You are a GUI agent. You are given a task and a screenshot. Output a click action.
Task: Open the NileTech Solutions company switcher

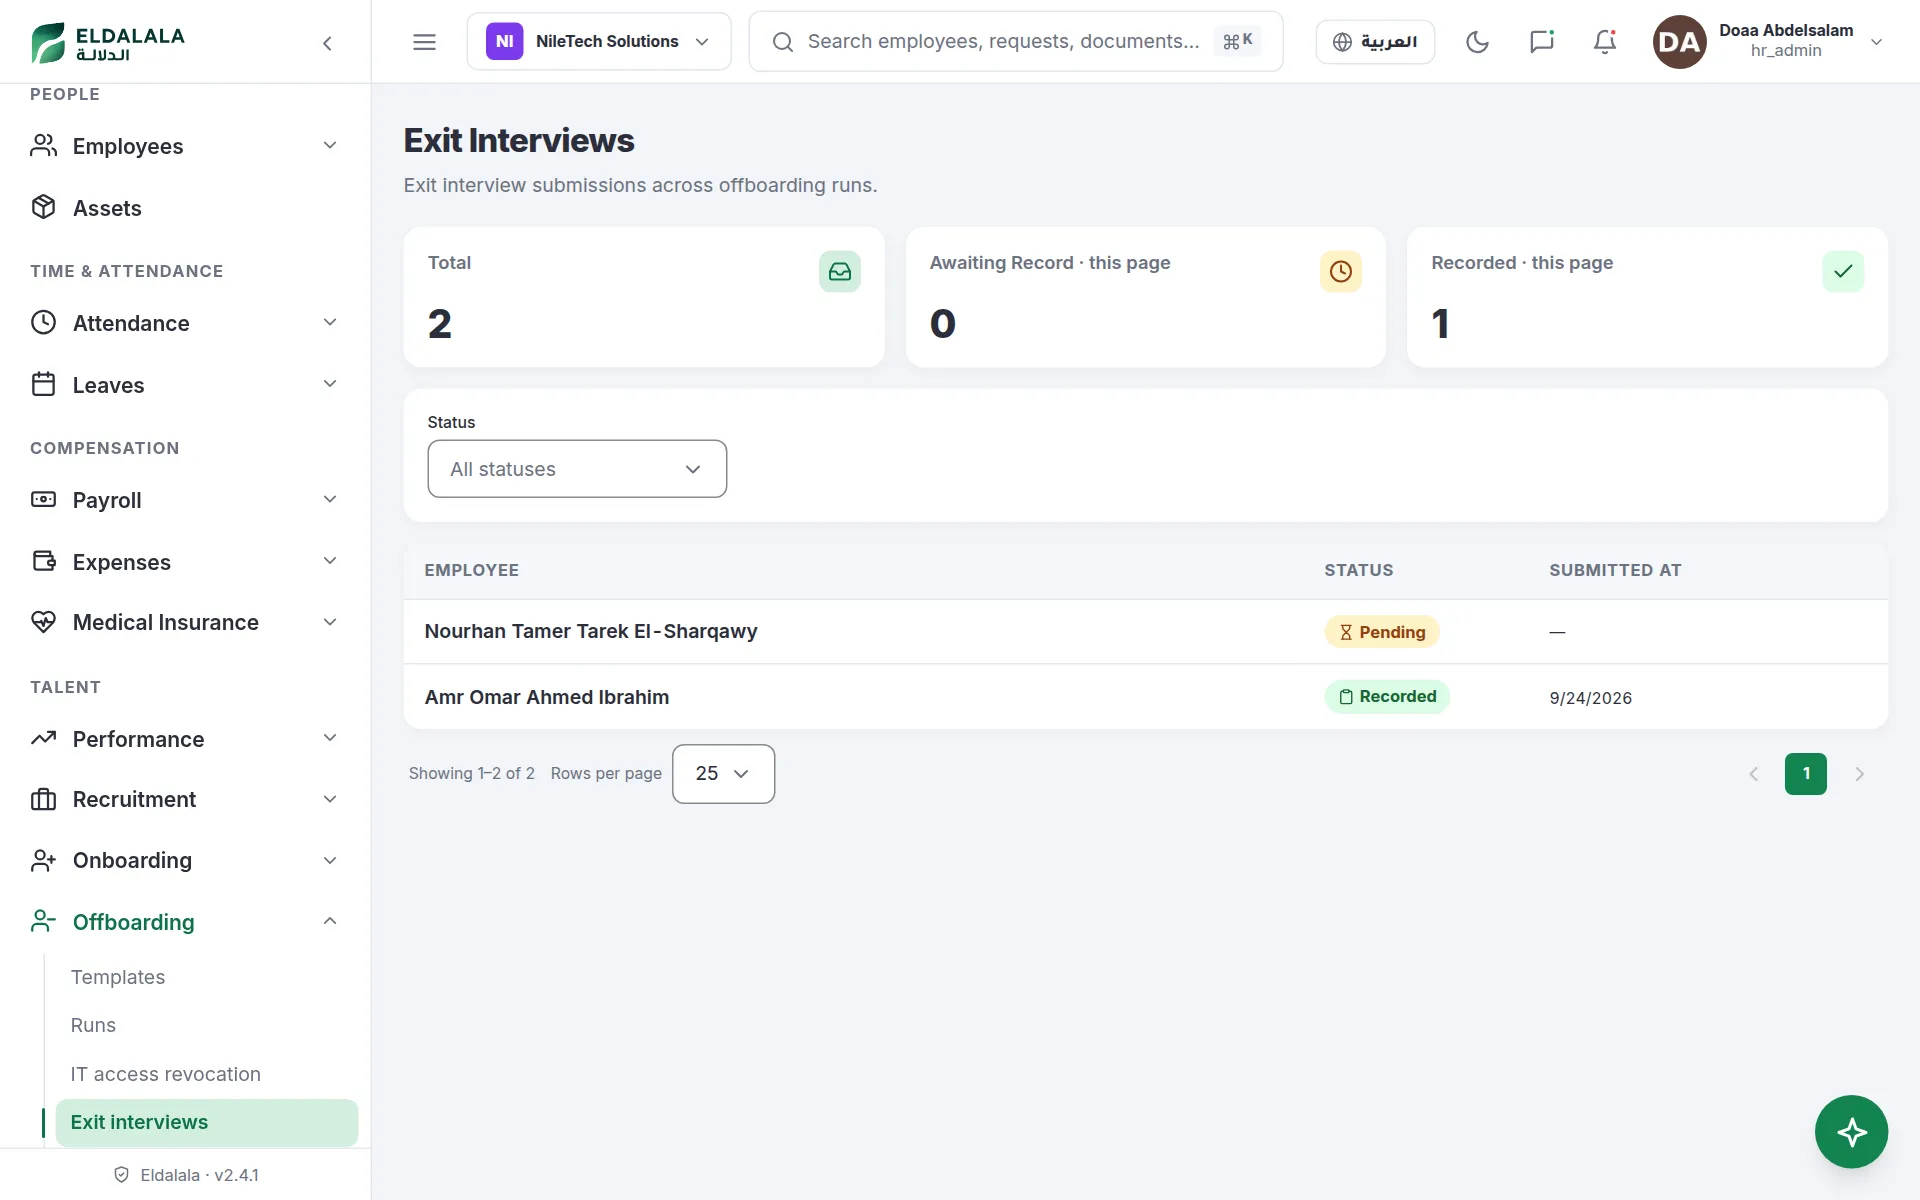point(599,42)
